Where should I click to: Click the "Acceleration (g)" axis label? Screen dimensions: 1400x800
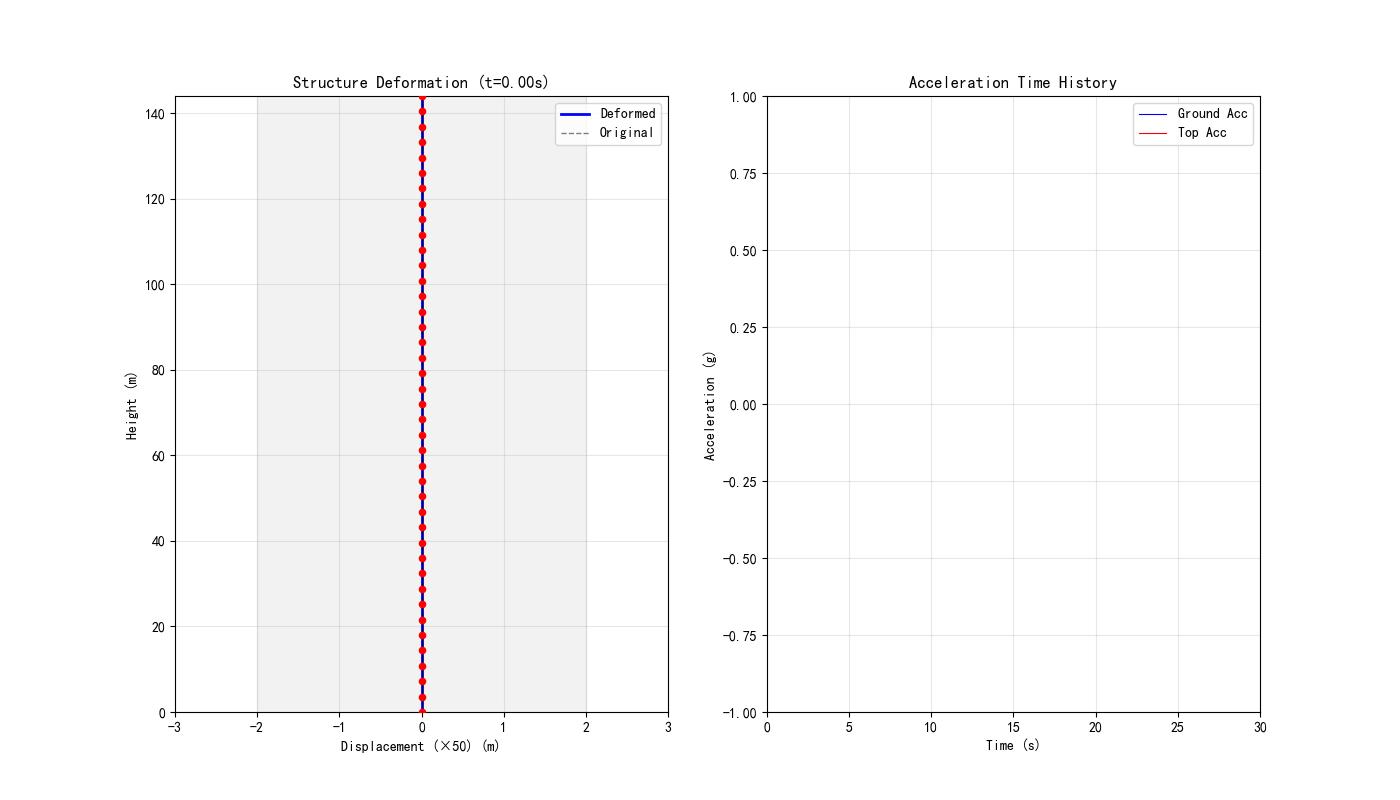pos(710,405)
